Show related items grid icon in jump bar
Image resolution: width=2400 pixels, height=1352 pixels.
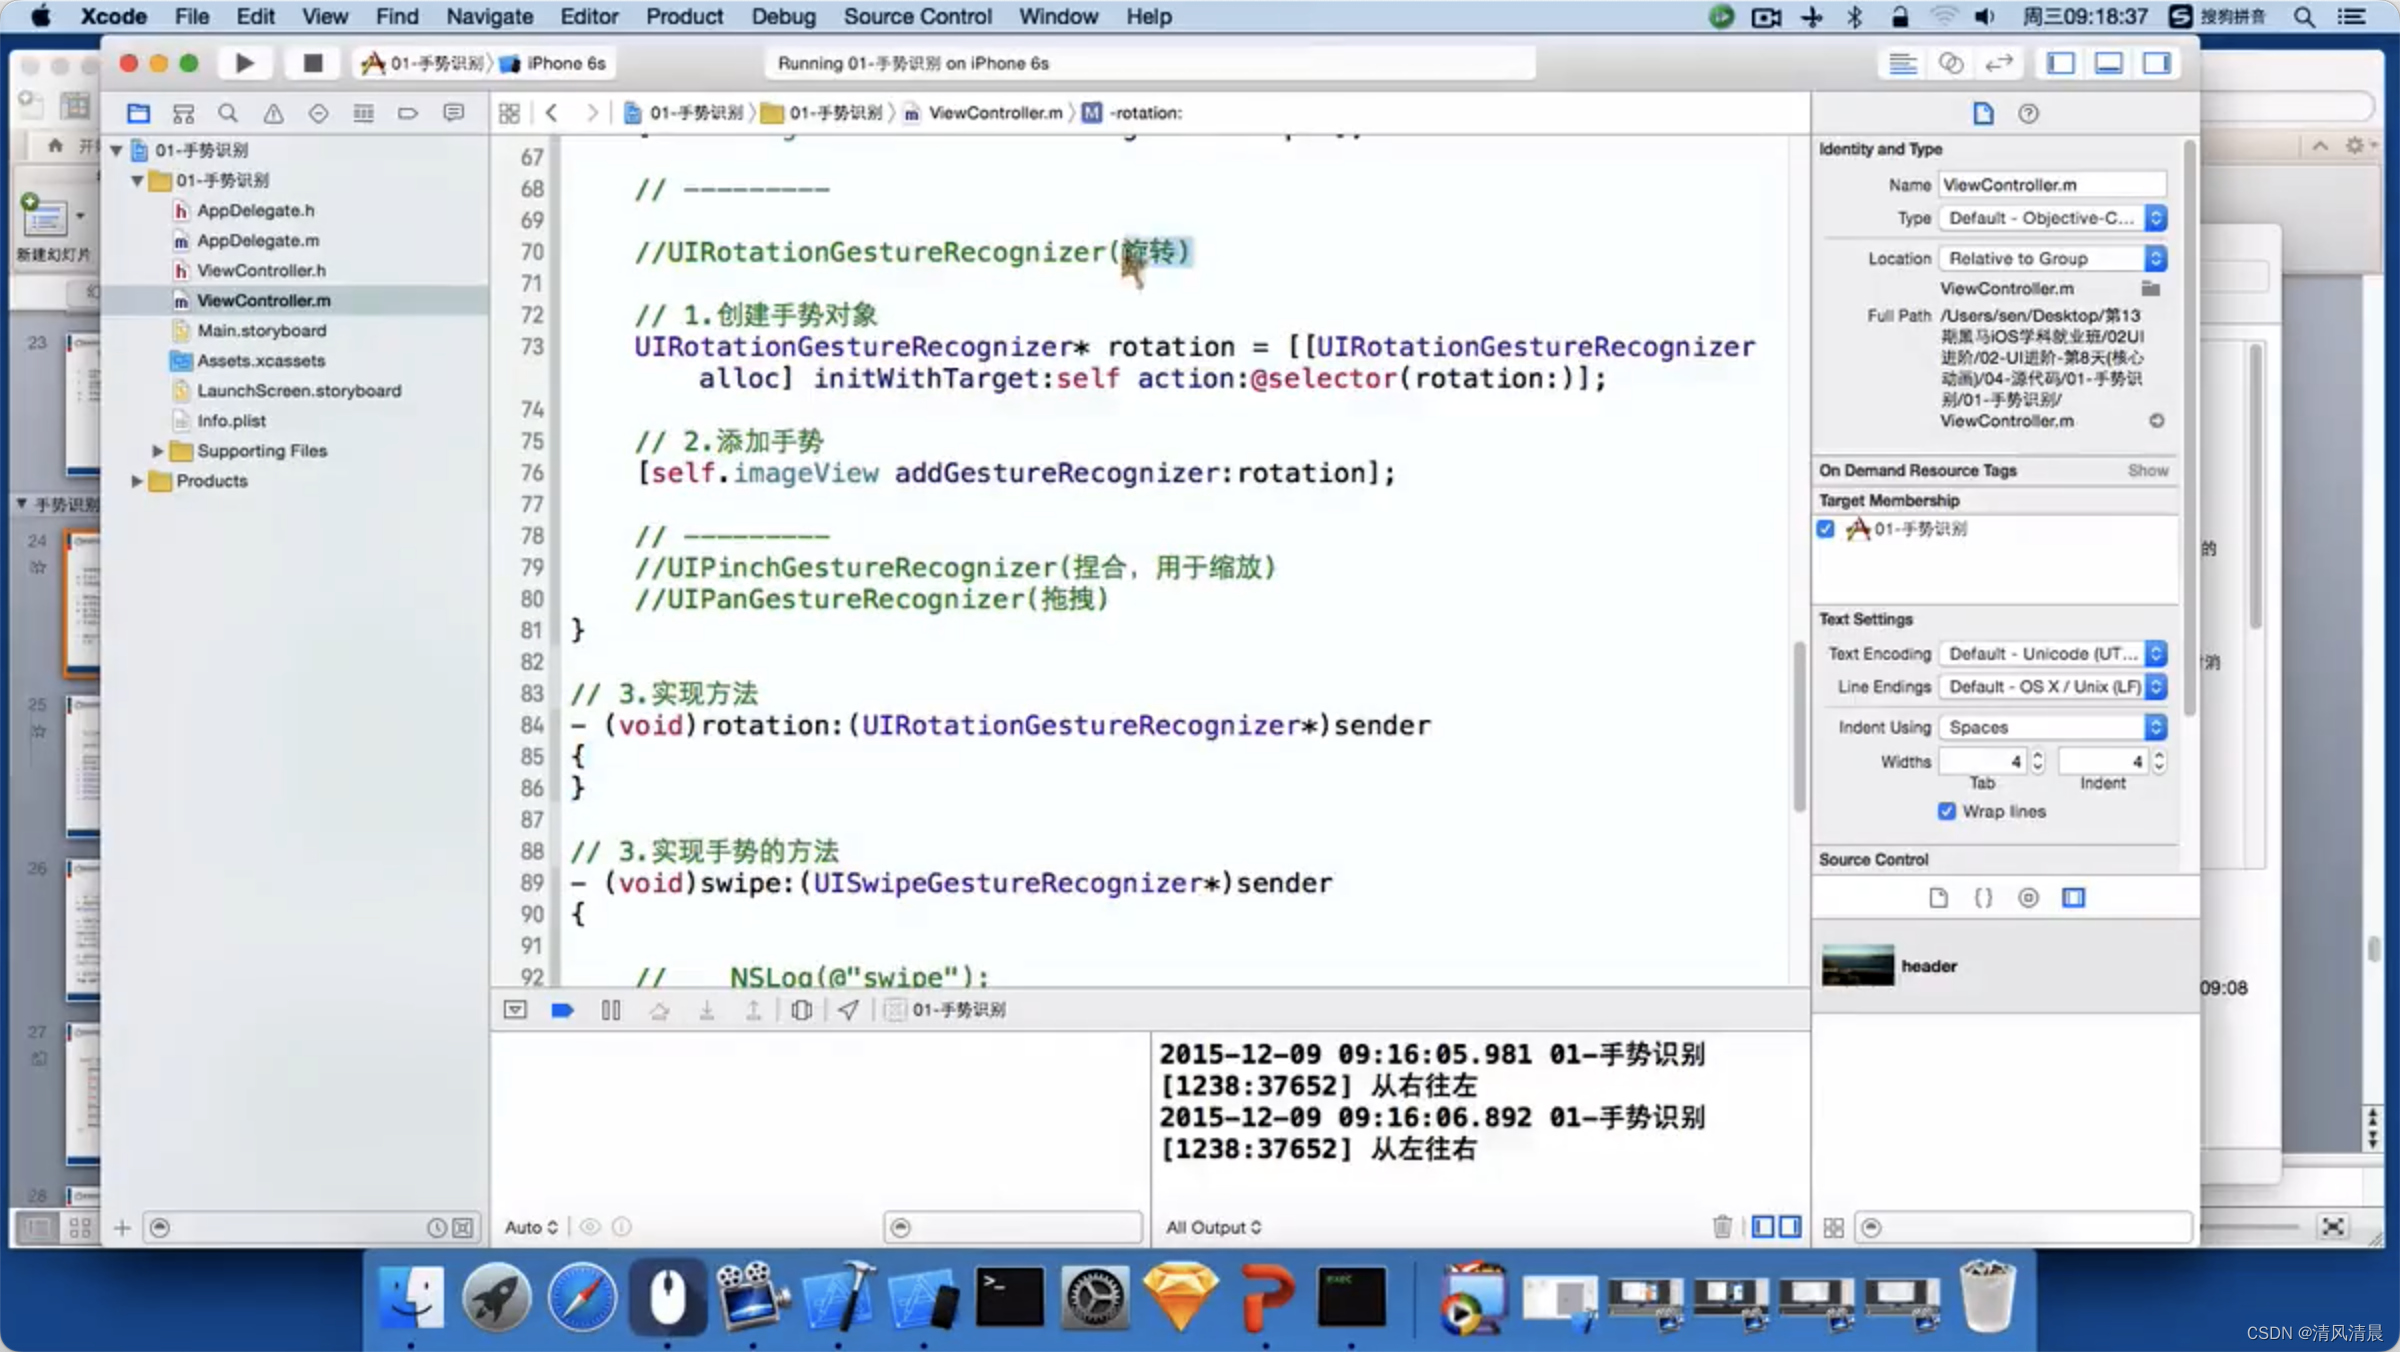point(509,113)
